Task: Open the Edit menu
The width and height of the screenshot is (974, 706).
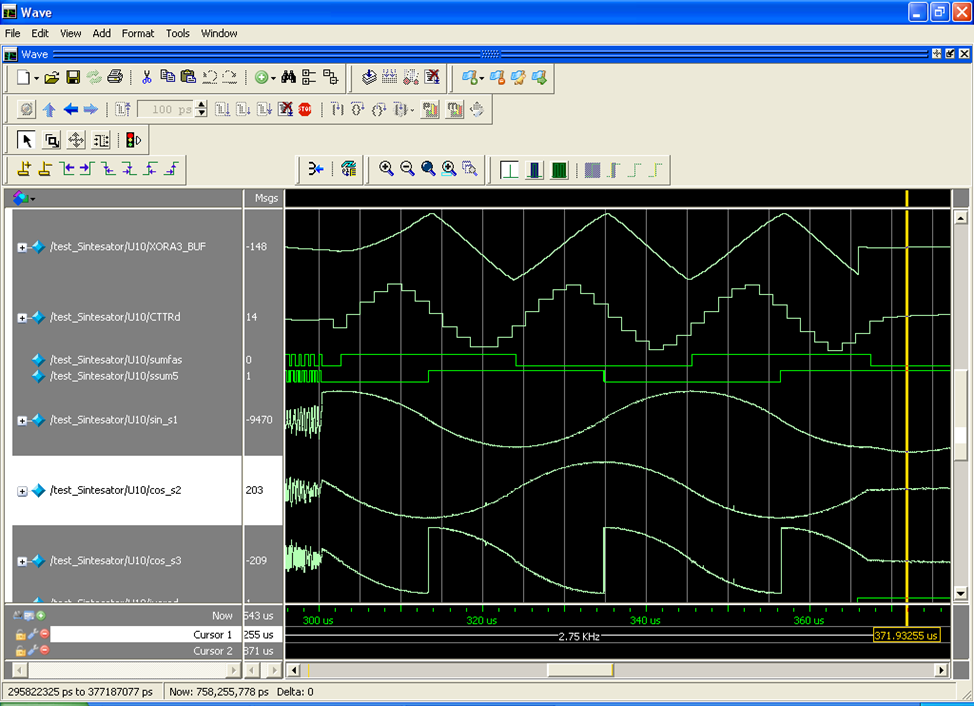Action: coord(40,34)
